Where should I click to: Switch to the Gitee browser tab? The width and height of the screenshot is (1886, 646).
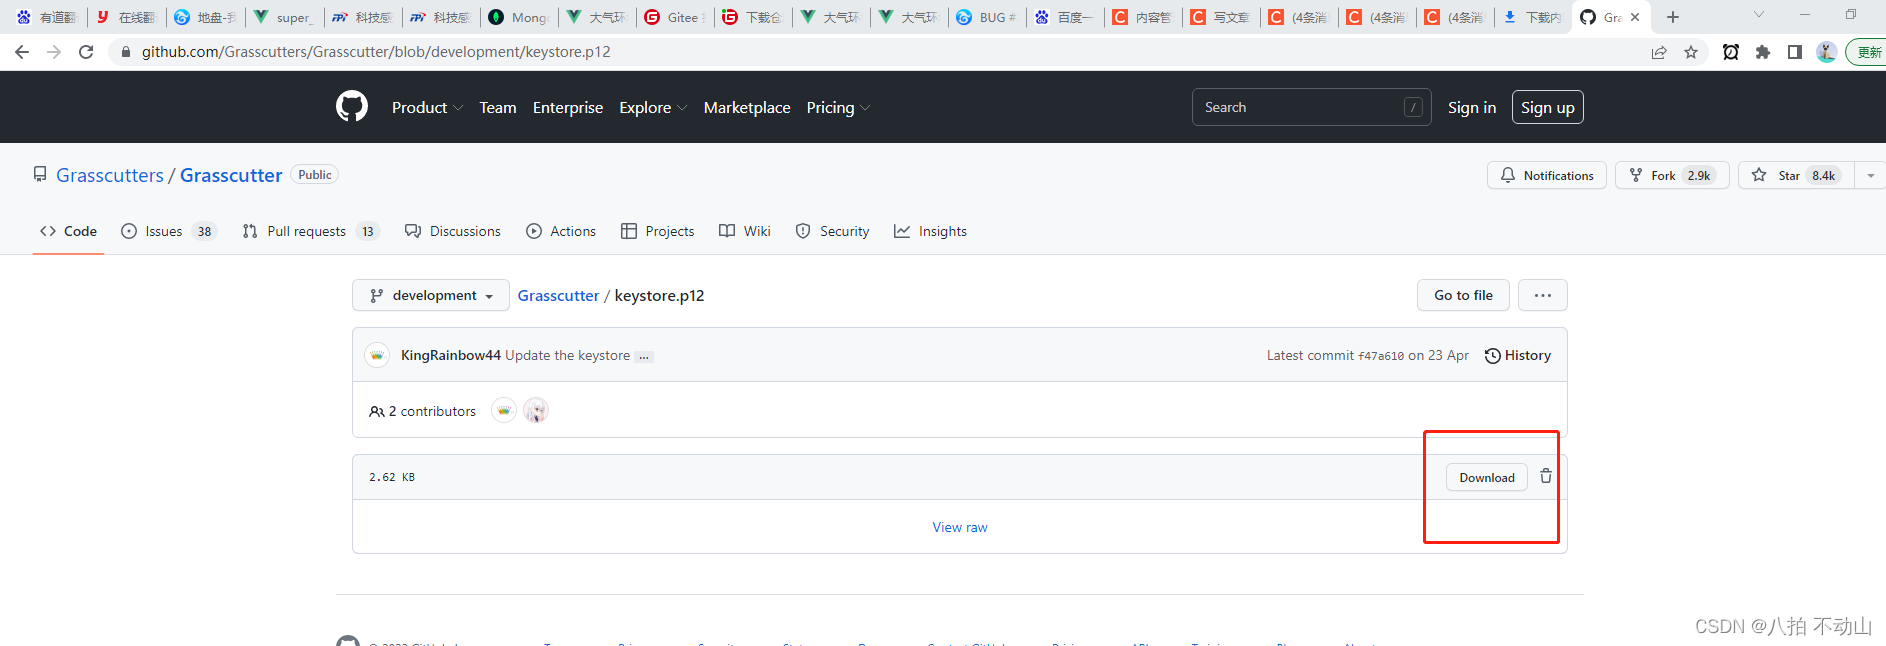[676, 17]
